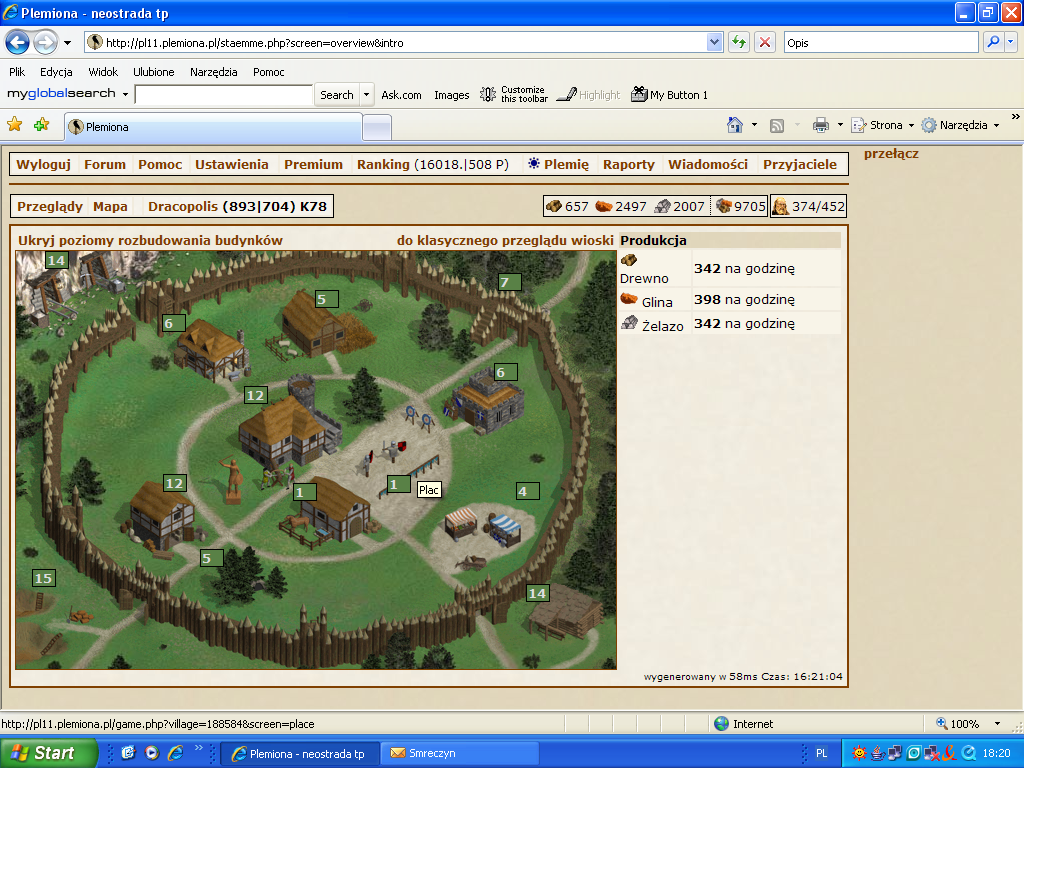Click the green Refresh page icon
Image resolution: width=1050 pixels, height=871 pixels.
(x=739, y=43)
